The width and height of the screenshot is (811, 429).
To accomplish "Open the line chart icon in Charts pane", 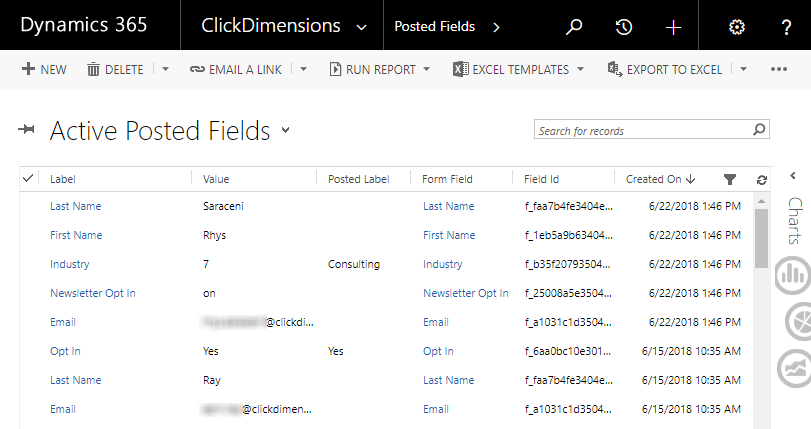I will 794,368.
